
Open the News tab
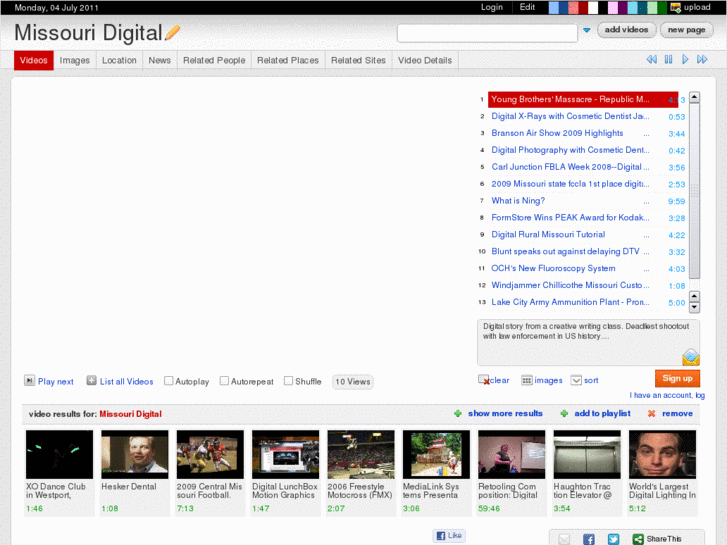[159, 60]
